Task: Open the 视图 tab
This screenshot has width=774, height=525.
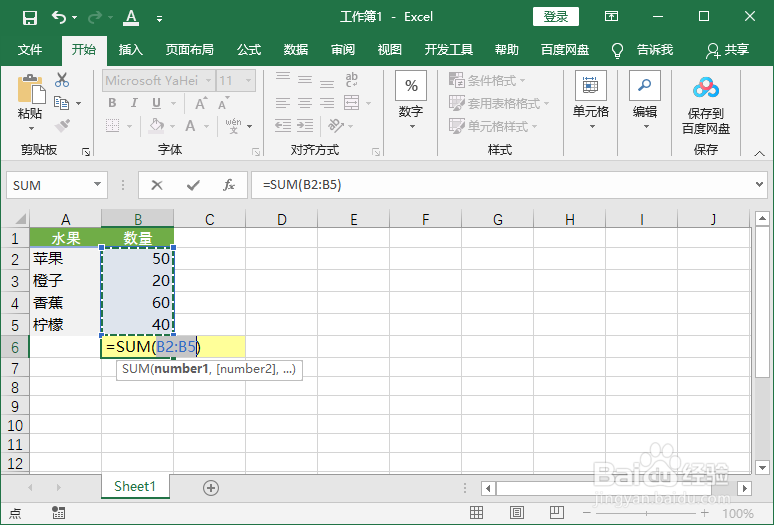Action: [389, 50]
